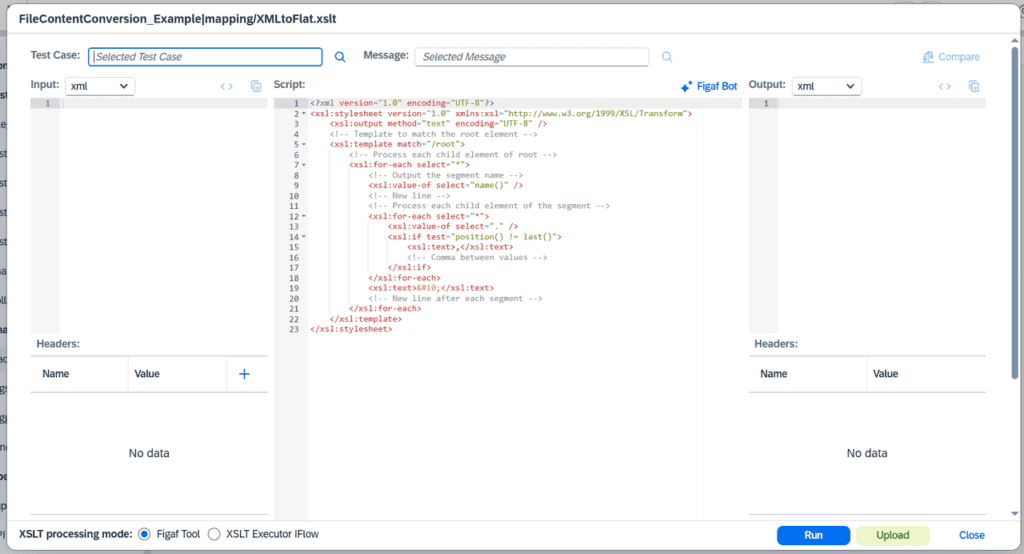Click xsl:template match="/root" line
Viewport: 1024px width, 554px height.
397,144
